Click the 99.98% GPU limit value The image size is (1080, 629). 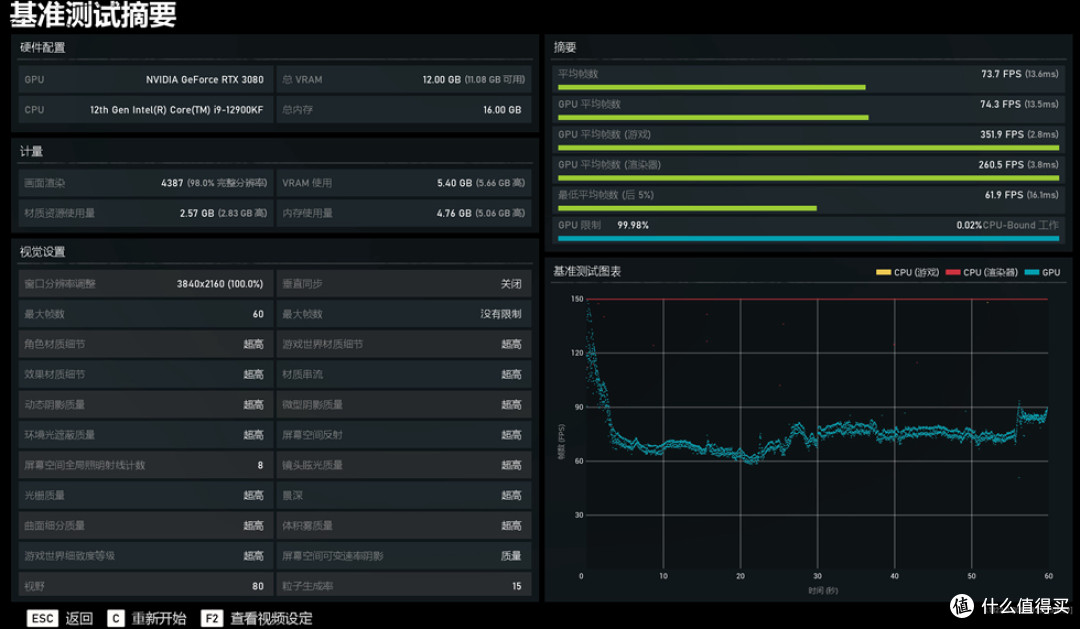[x=633, y=225]
